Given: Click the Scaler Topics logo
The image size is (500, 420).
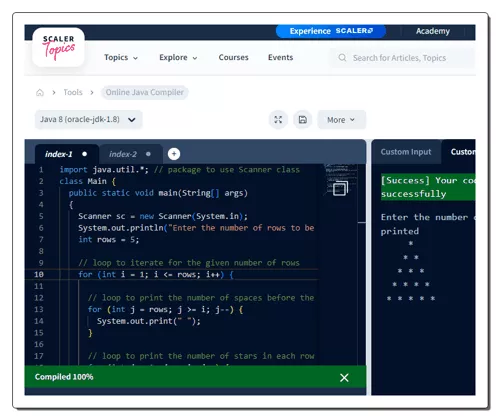Looking at the screenshot, I should tap(59, 48).
